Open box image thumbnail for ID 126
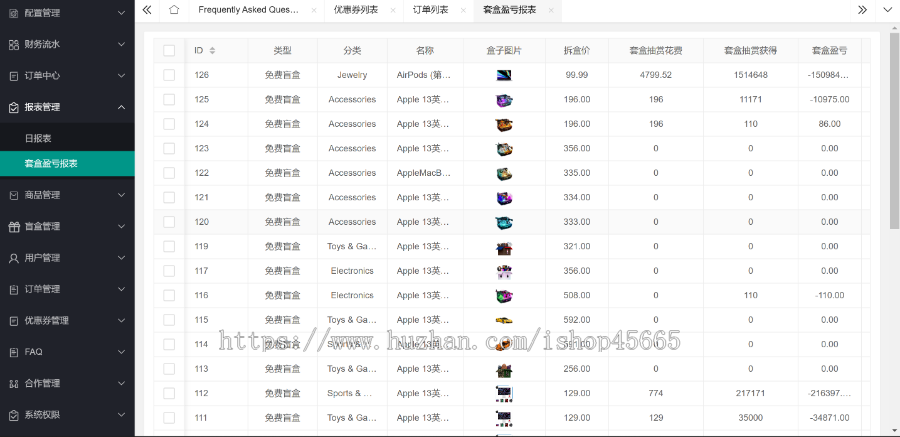Image resolution: width=900 pixels, height=437 pixels. click(x=503, y=75)
